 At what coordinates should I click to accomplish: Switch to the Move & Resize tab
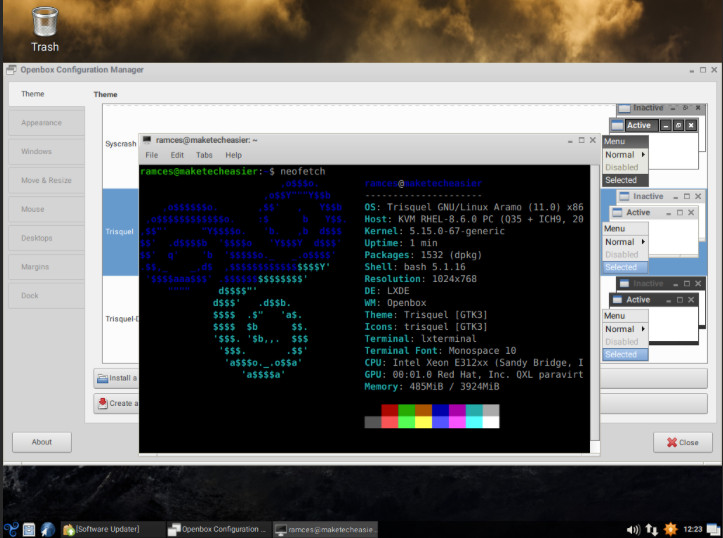point(47,180)
